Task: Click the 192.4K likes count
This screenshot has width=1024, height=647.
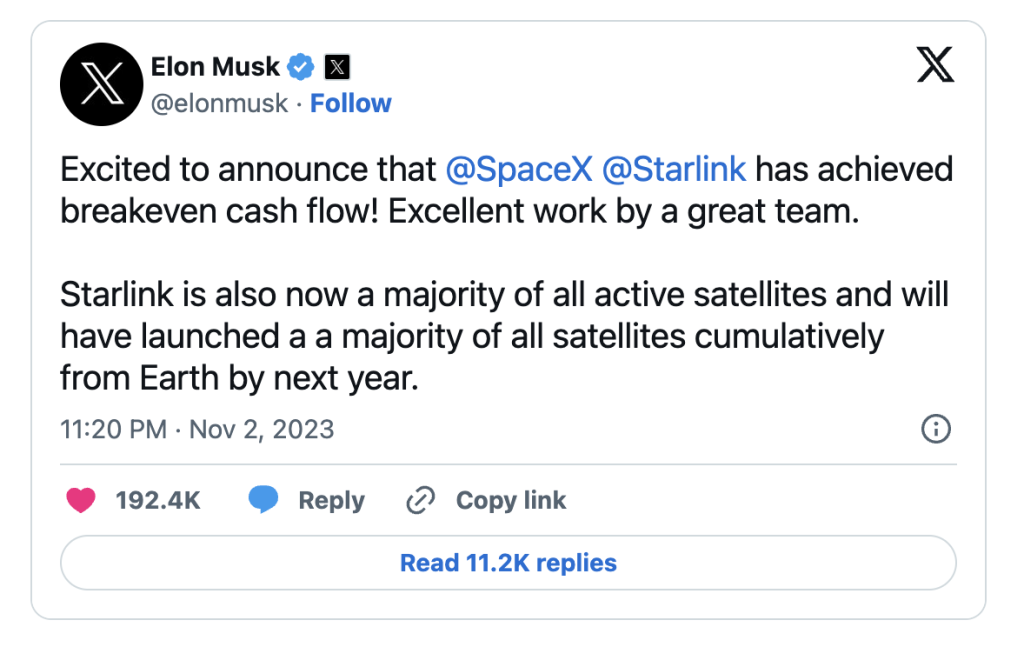Action: coord(157,501)
